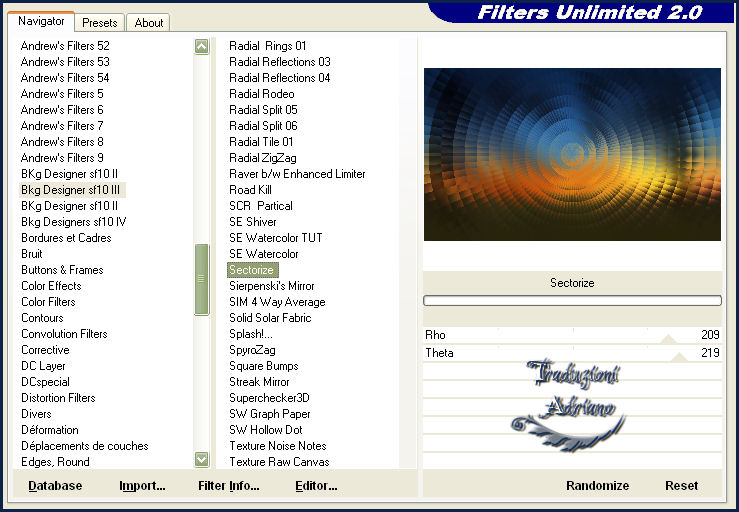Select Andrew's Filters 8 category

pos(62,142)
